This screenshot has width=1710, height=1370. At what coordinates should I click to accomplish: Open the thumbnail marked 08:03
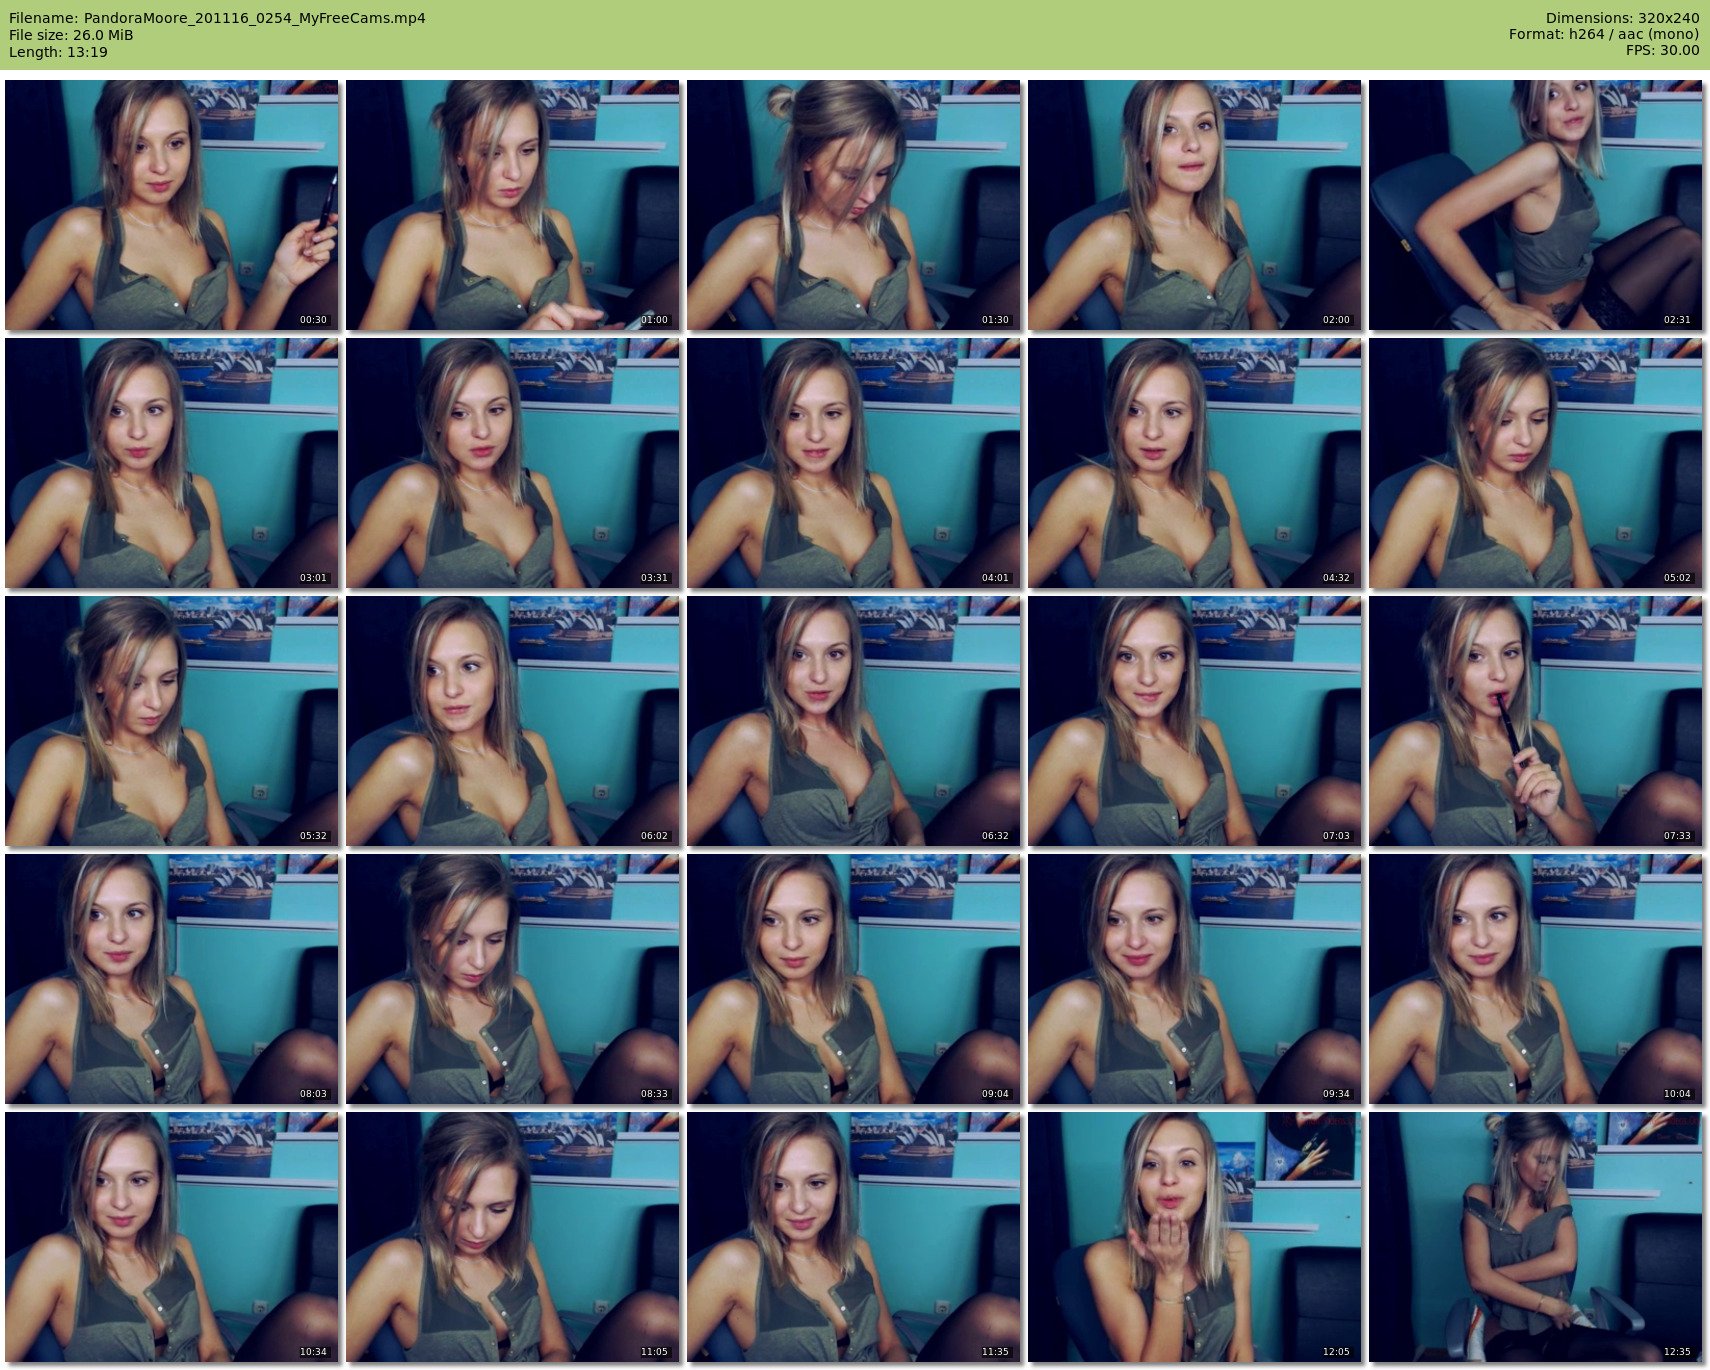tap(171, 979)
